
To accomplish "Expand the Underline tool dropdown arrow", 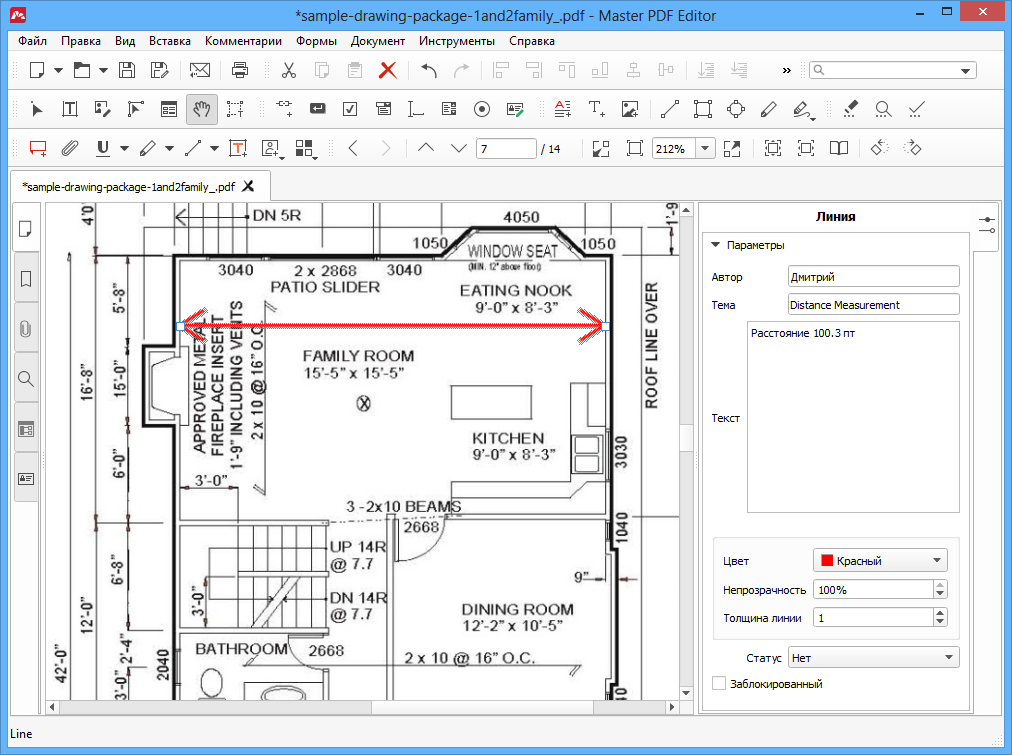I will coord(125,148).
